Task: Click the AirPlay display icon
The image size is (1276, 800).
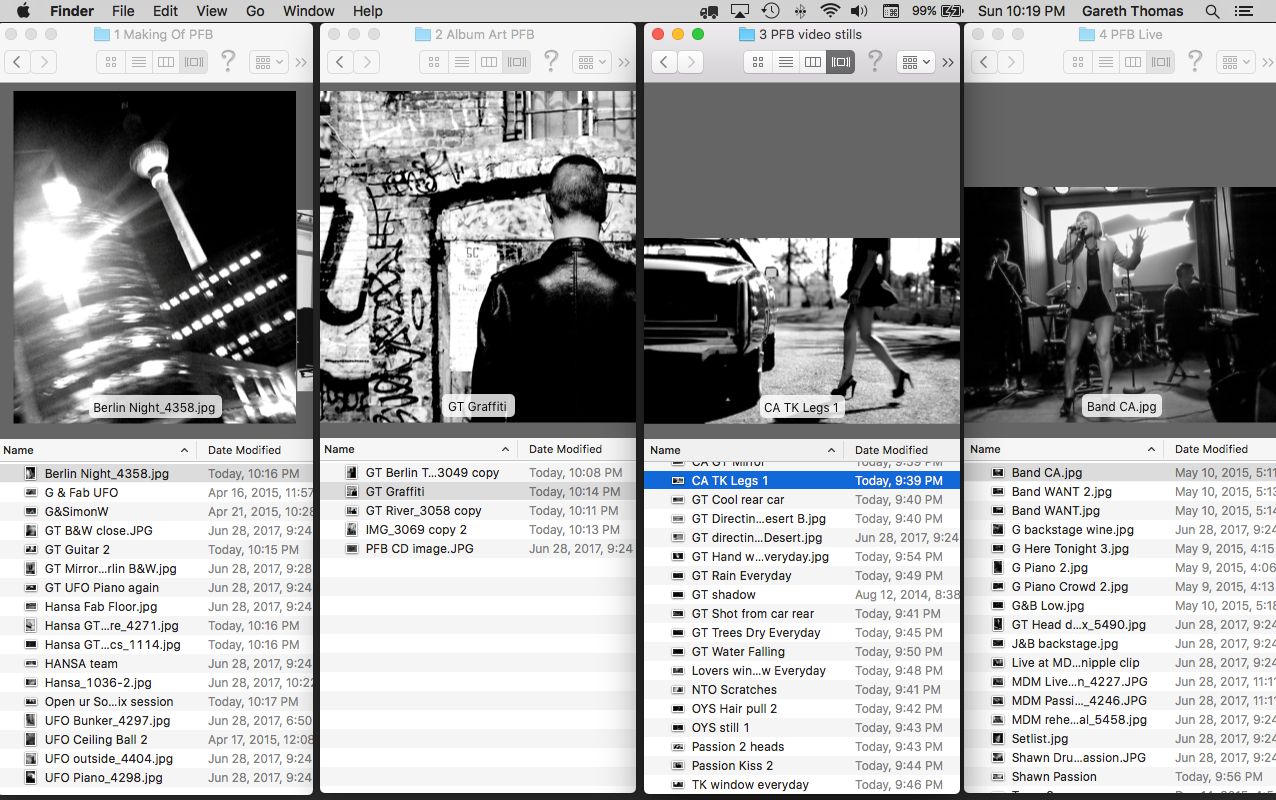Action: tap(740, 11)
